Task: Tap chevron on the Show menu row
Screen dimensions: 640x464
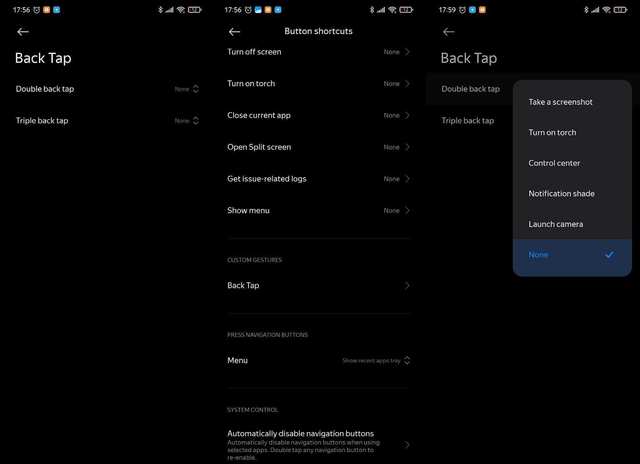Action: point(407,211)
